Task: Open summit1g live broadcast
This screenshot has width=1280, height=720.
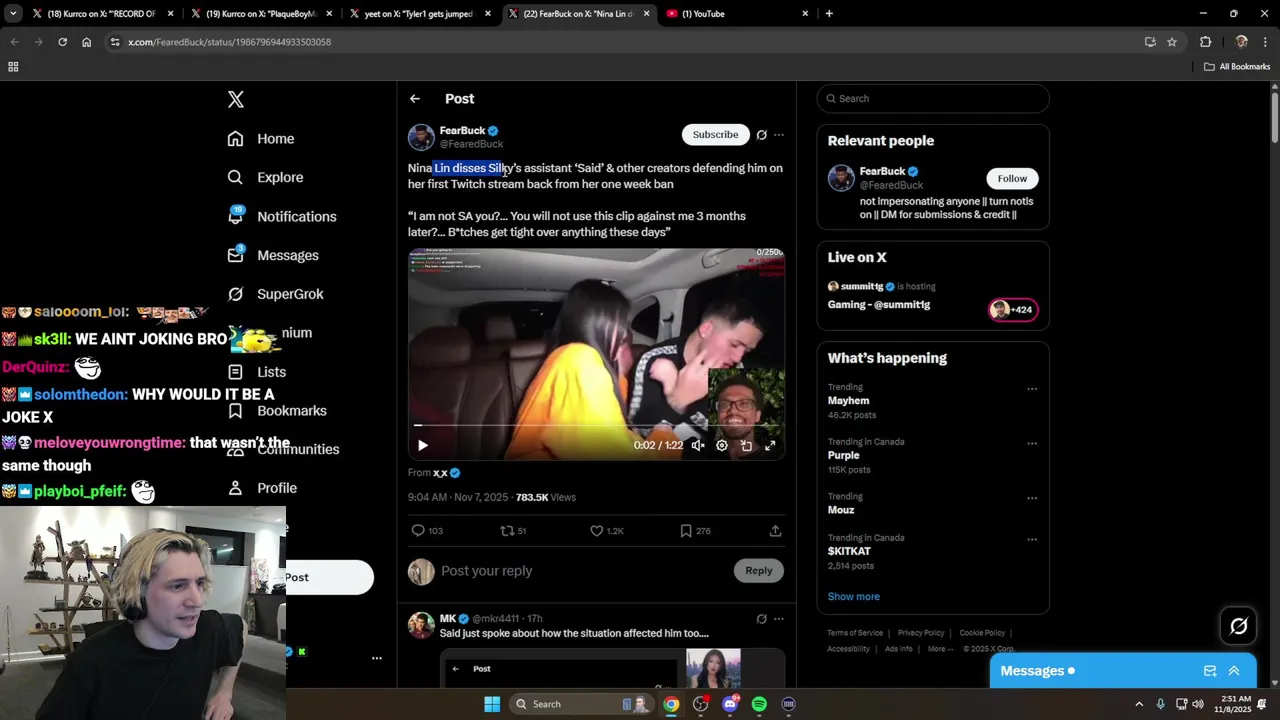Action: pyautogui.click(x=933, y=296)
